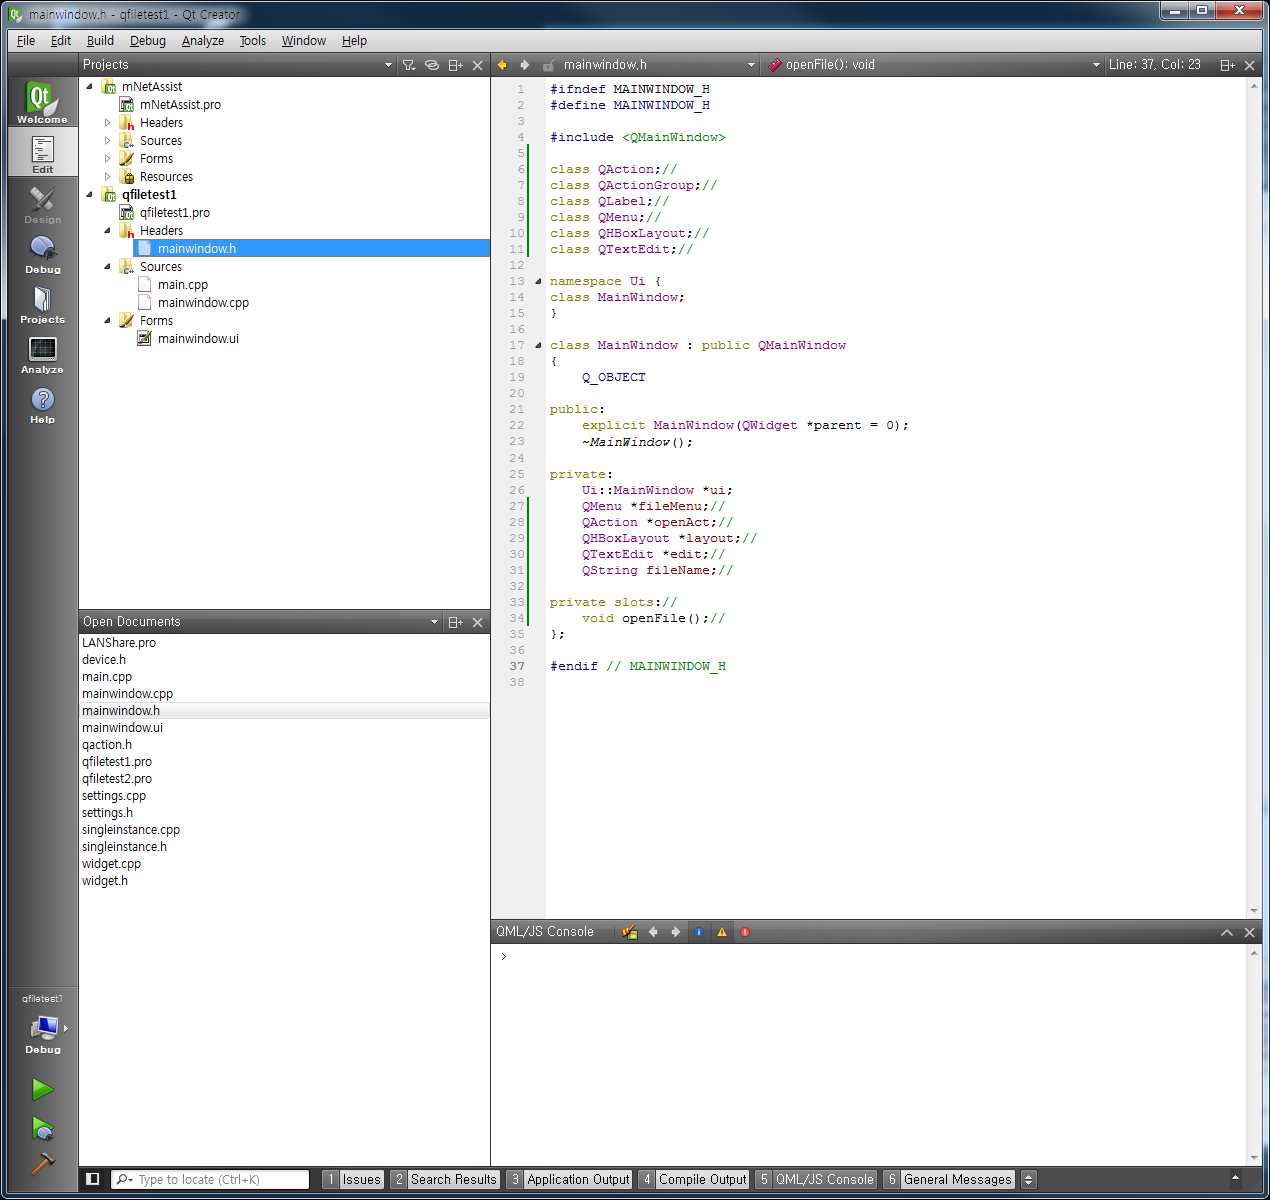Clear the QML/JS Console
Viewport: 1270px width, 1200px height.
point(630,932)
